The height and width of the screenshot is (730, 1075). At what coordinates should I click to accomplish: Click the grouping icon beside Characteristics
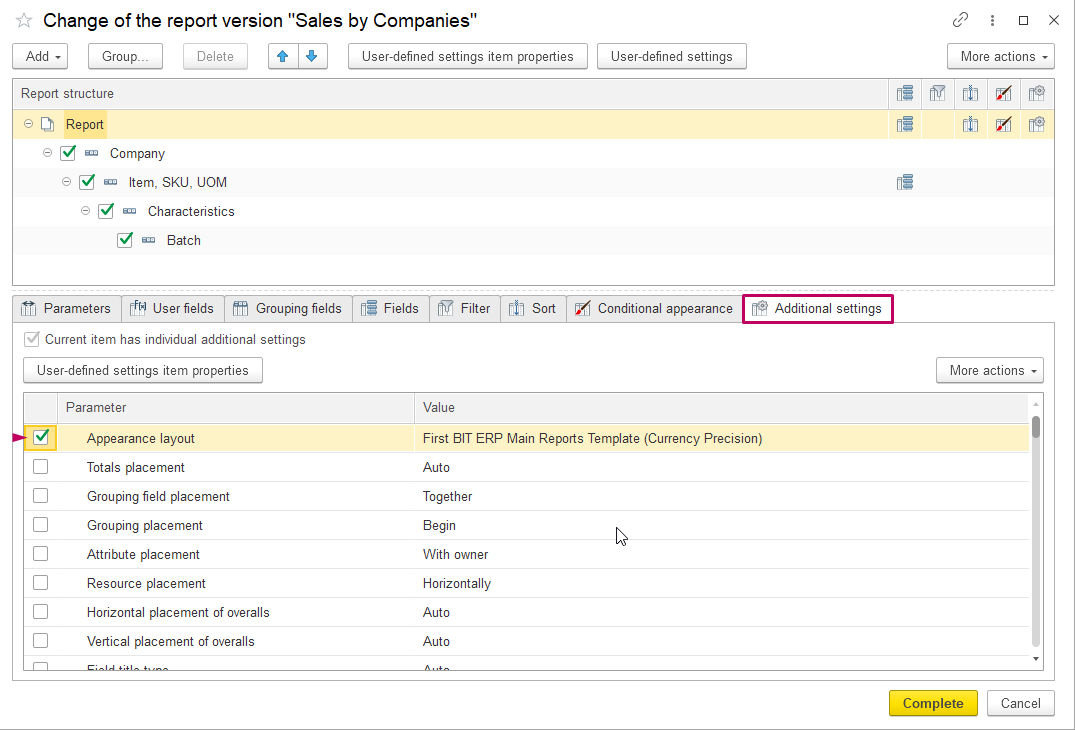click(130, 211)
